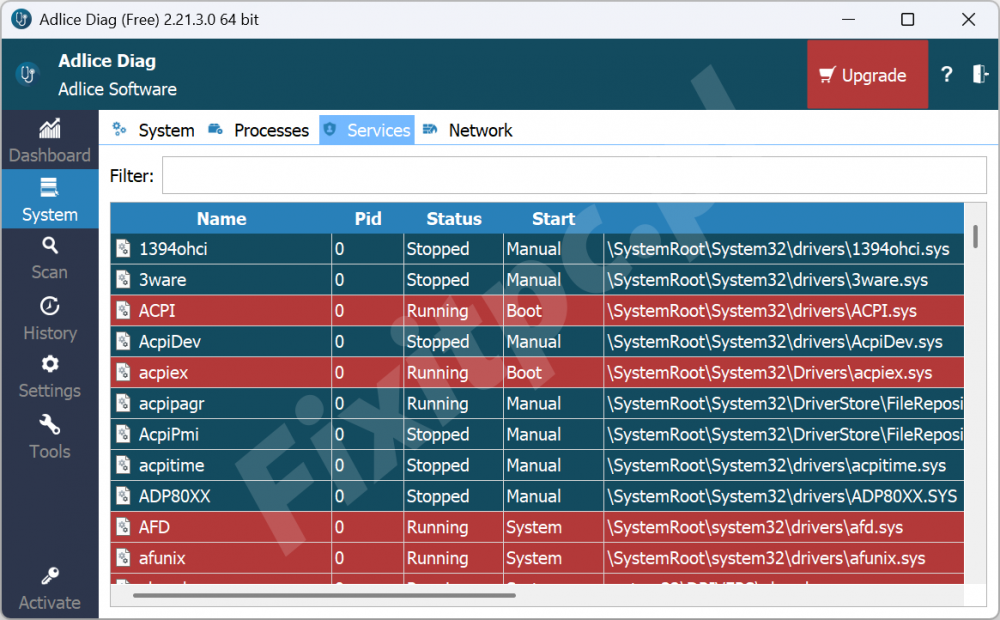The height and width of the screenshot is (620, 1000).
Task: Open the History clock icon
Action: point(49,306)
